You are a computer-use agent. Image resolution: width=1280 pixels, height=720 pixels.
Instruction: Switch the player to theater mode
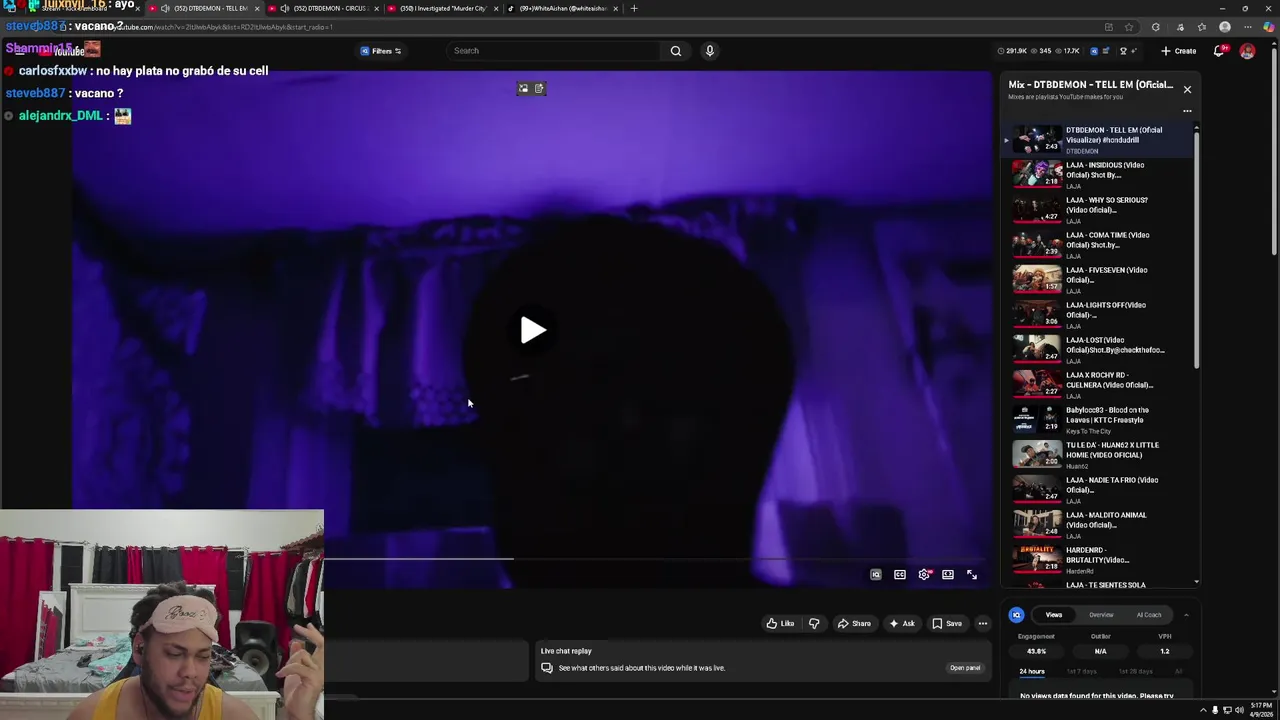(x=948, y=575)
